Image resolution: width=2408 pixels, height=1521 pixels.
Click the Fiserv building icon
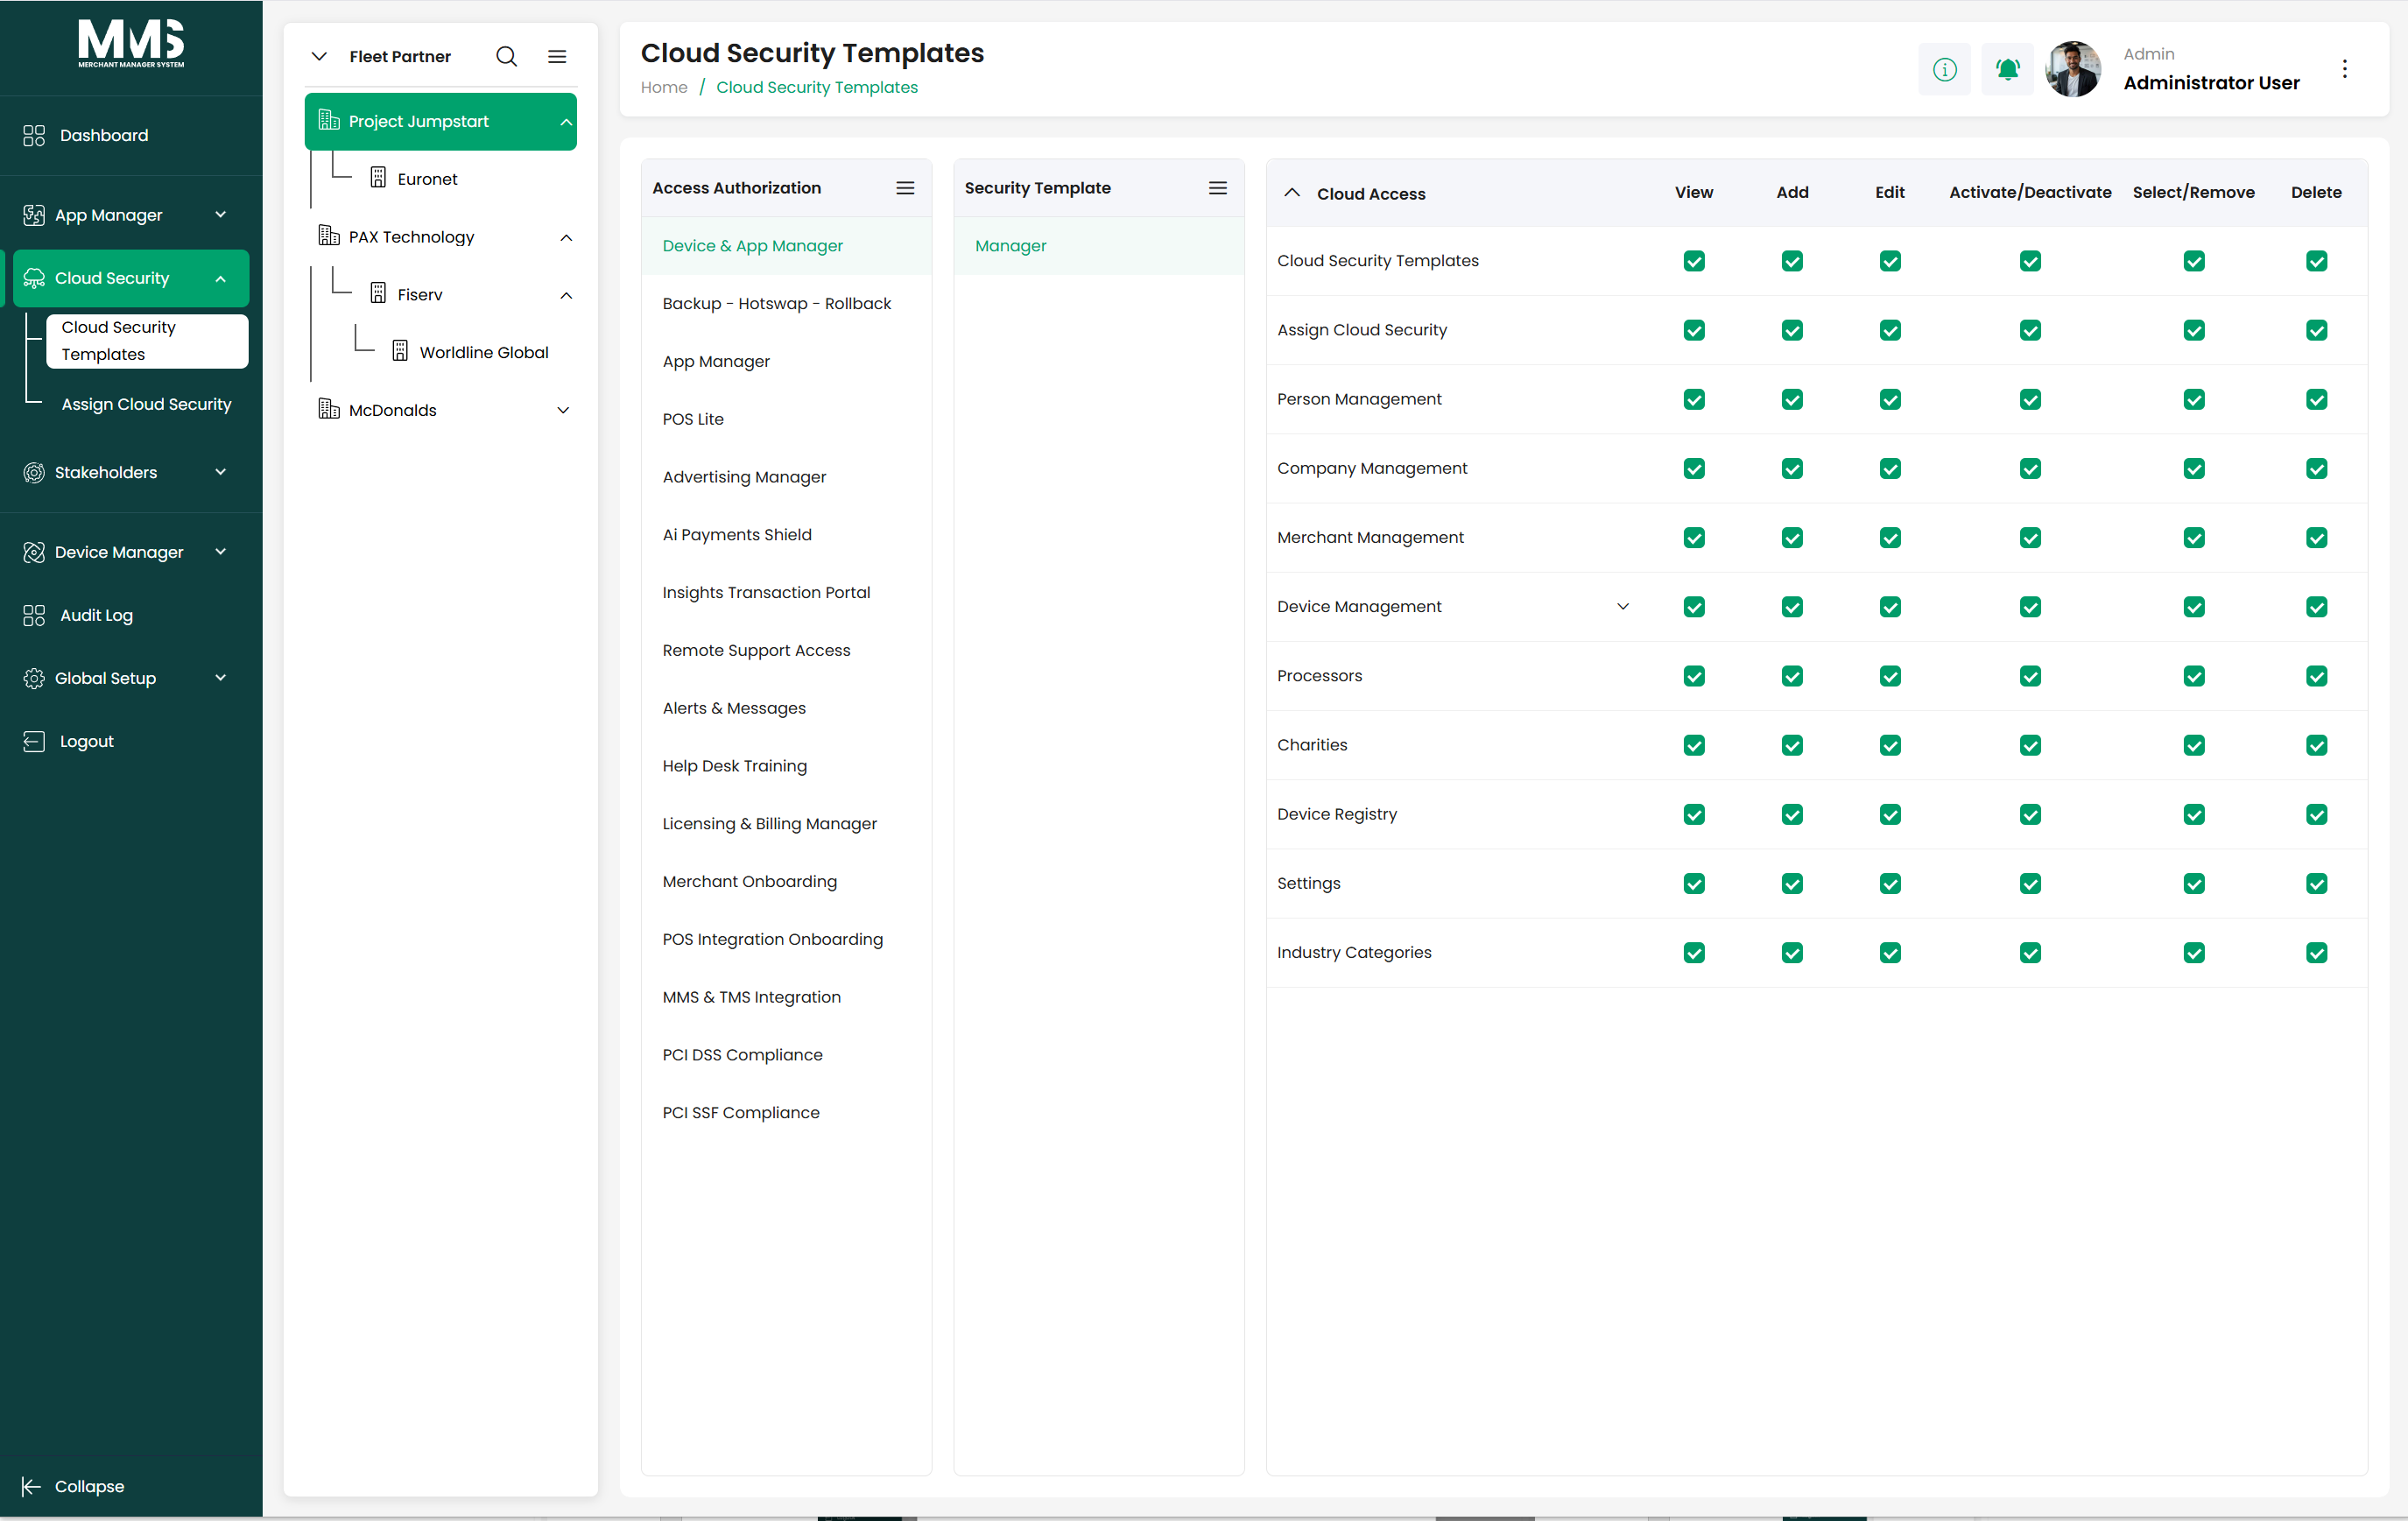(x=378, y=294)
